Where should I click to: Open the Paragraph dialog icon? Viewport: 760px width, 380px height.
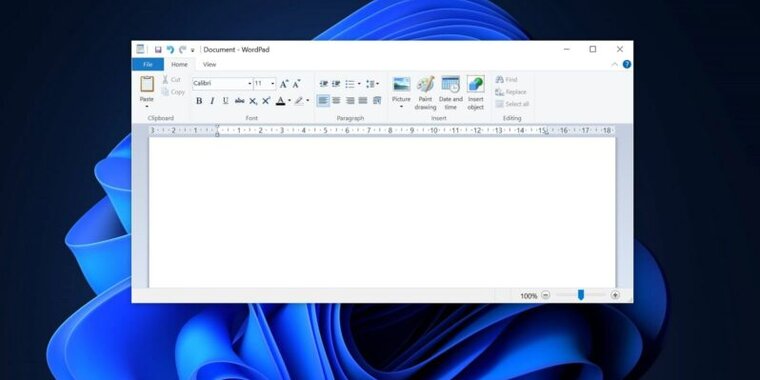tap(377, 100)
